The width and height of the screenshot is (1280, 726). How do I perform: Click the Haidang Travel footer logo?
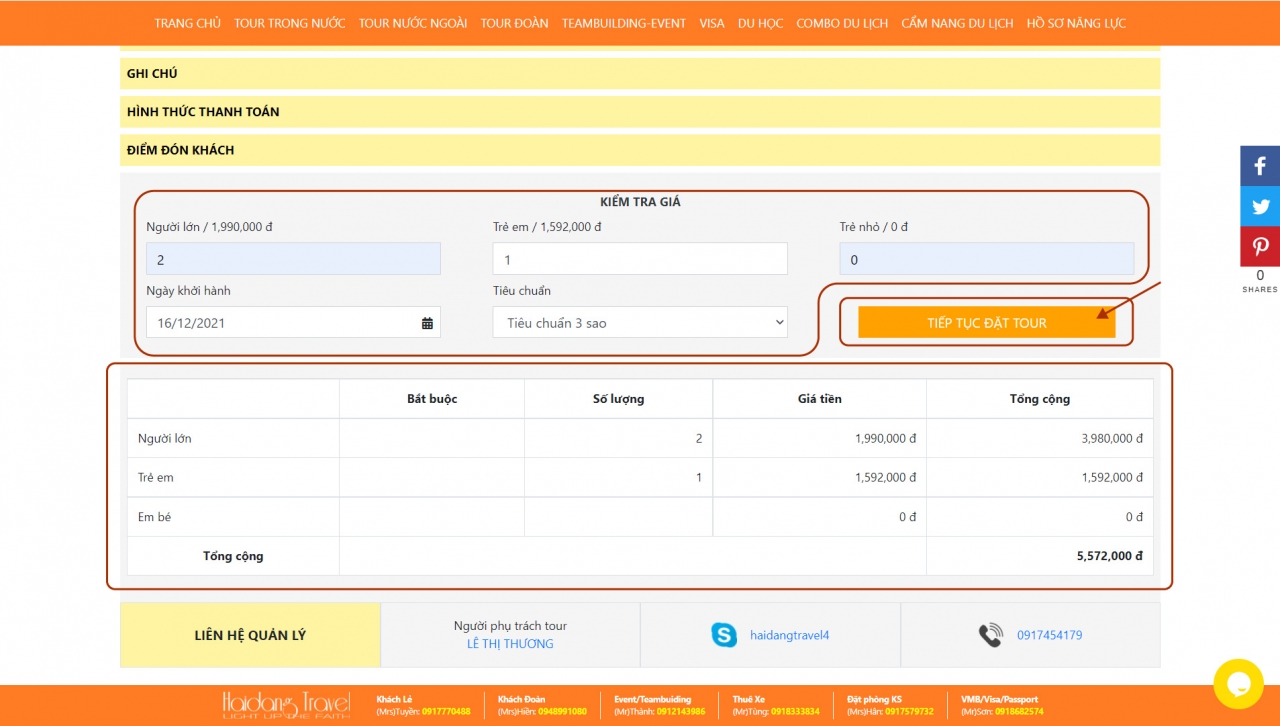(x=286, y=705)
